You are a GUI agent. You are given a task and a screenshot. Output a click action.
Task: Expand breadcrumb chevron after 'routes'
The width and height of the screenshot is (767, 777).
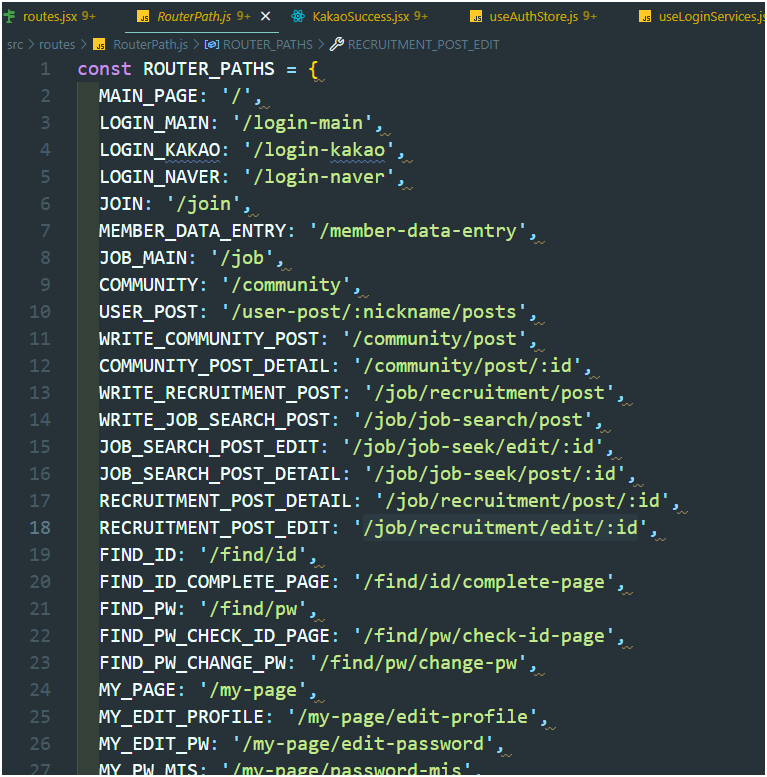point(83,45)
